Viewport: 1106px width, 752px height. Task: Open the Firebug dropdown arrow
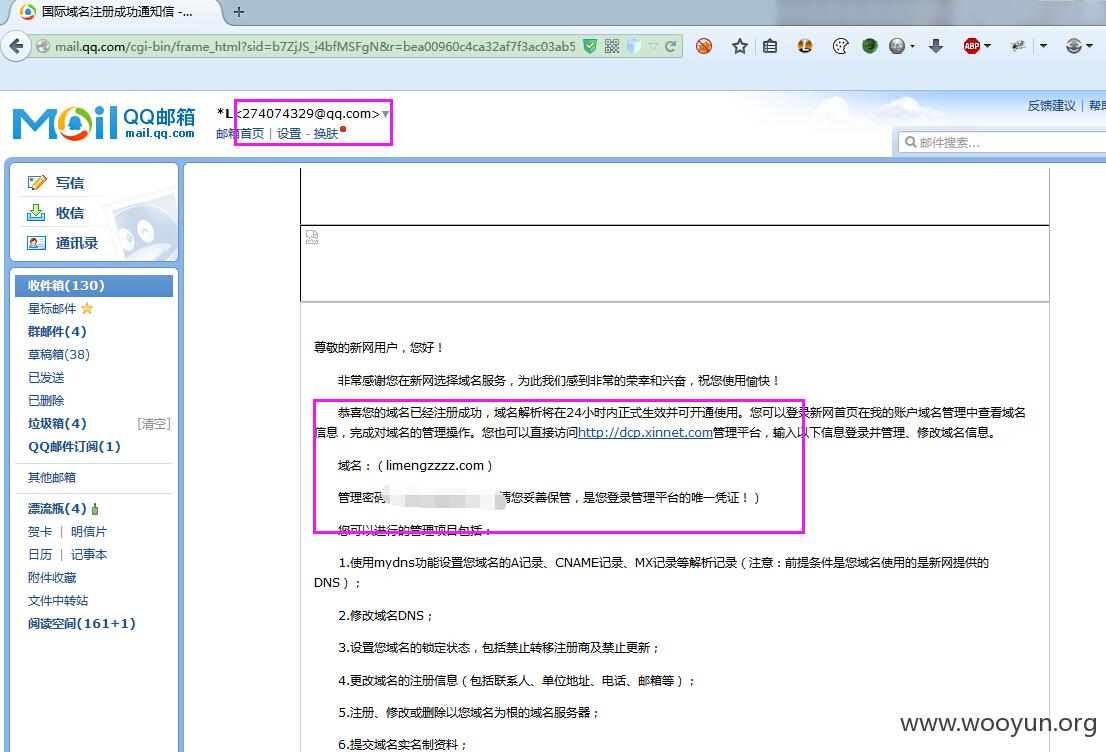point(1043,47)
